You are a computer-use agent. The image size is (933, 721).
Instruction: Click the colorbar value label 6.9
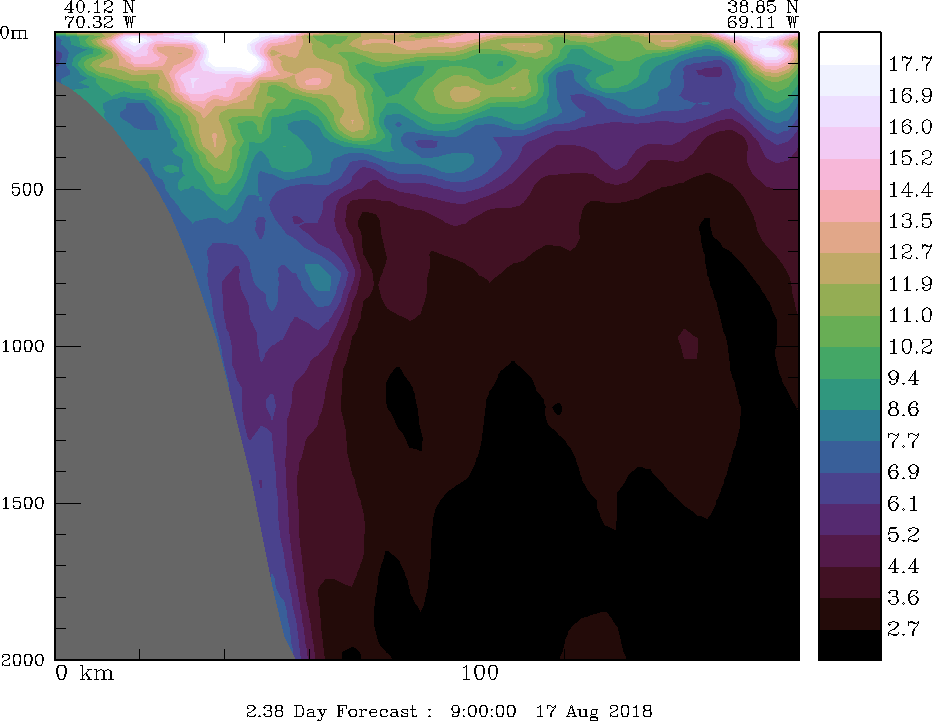[903, 472]
